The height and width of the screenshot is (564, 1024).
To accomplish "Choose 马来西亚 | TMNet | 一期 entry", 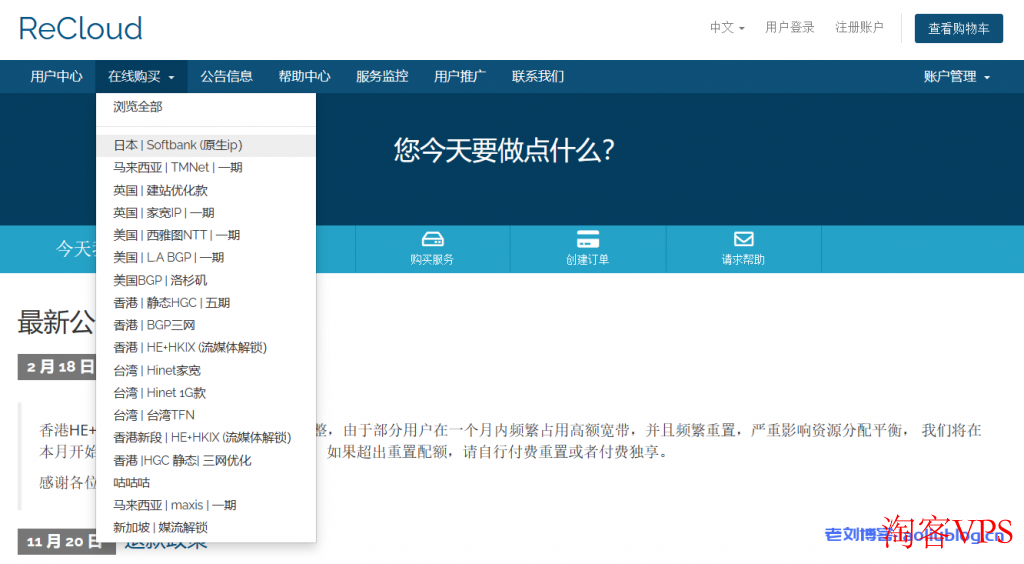I will click(206, 168).
